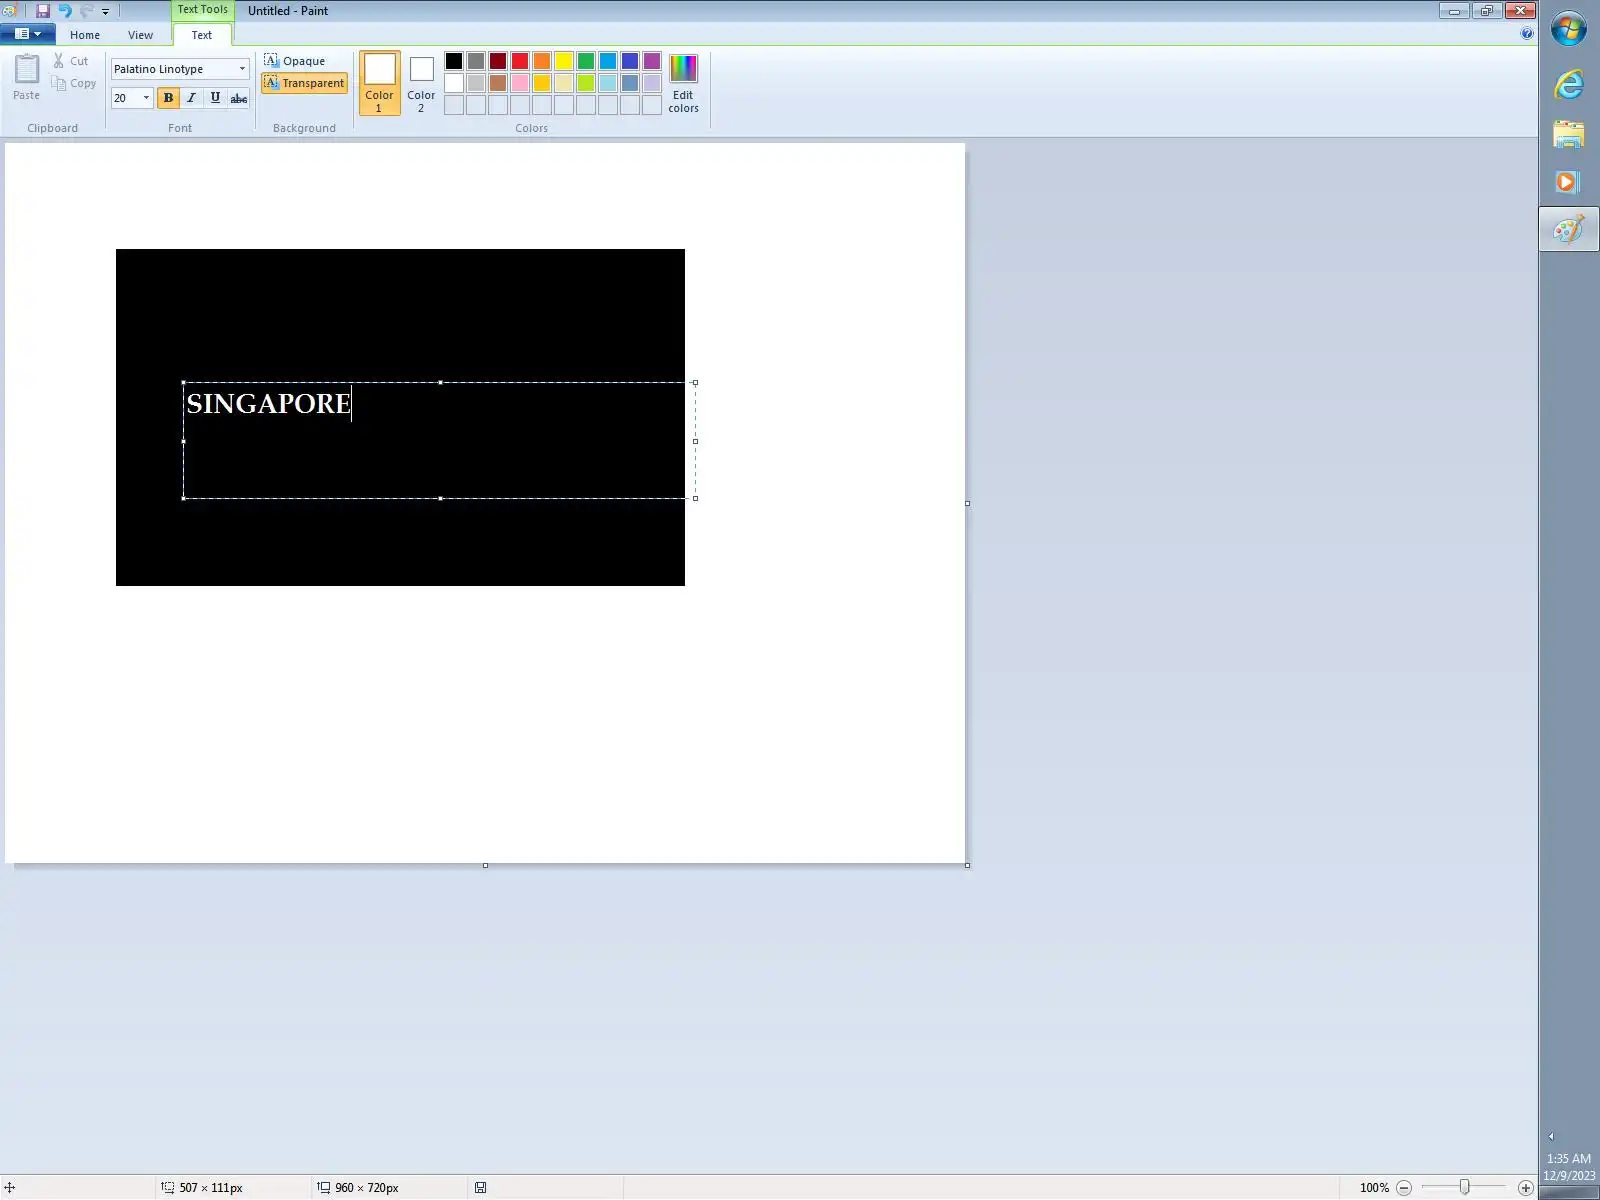
Task: Click the Undo arrow in title bar
Action: pyautogui.click(x=65, y=11)
